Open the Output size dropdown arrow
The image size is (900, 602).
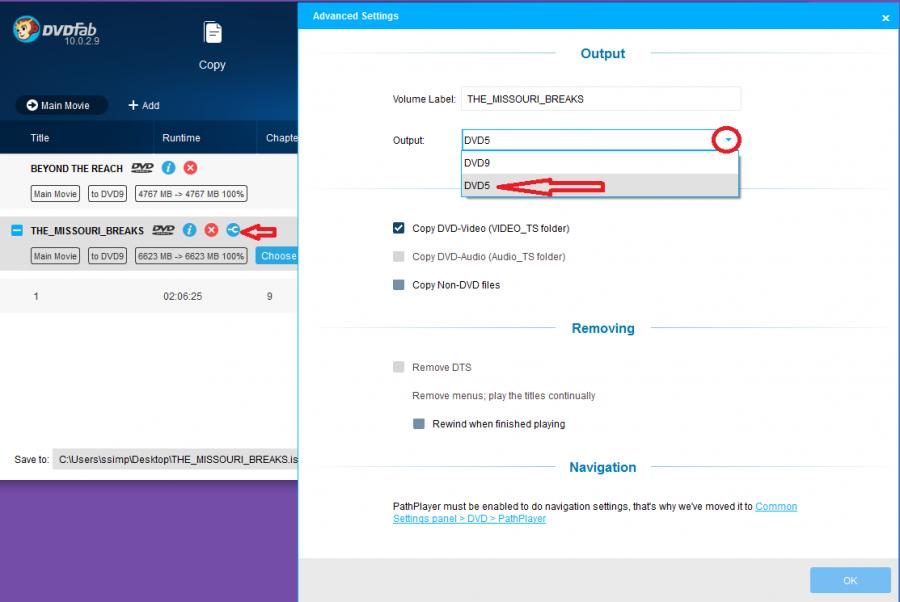pyautogui.click(x=728, y=139)
